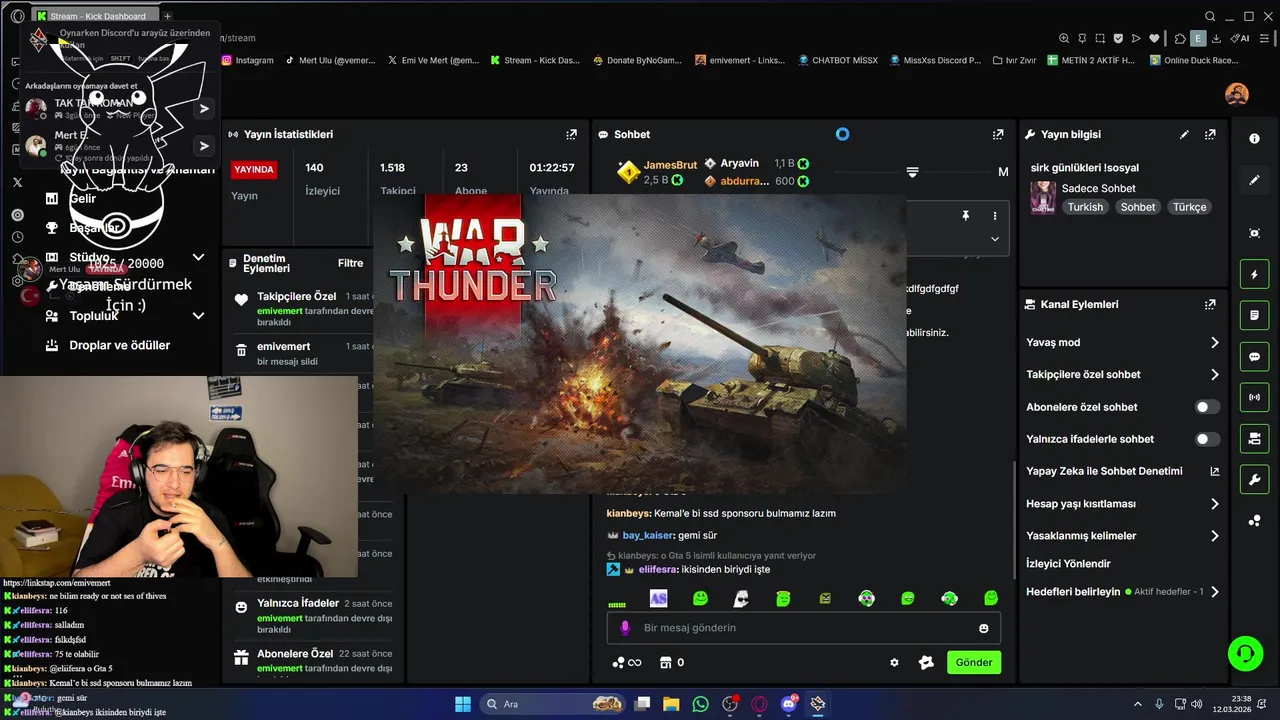Pop out the Yayın bilgisi panel
Screen dimensions: 1280x720
point(1210,134)
